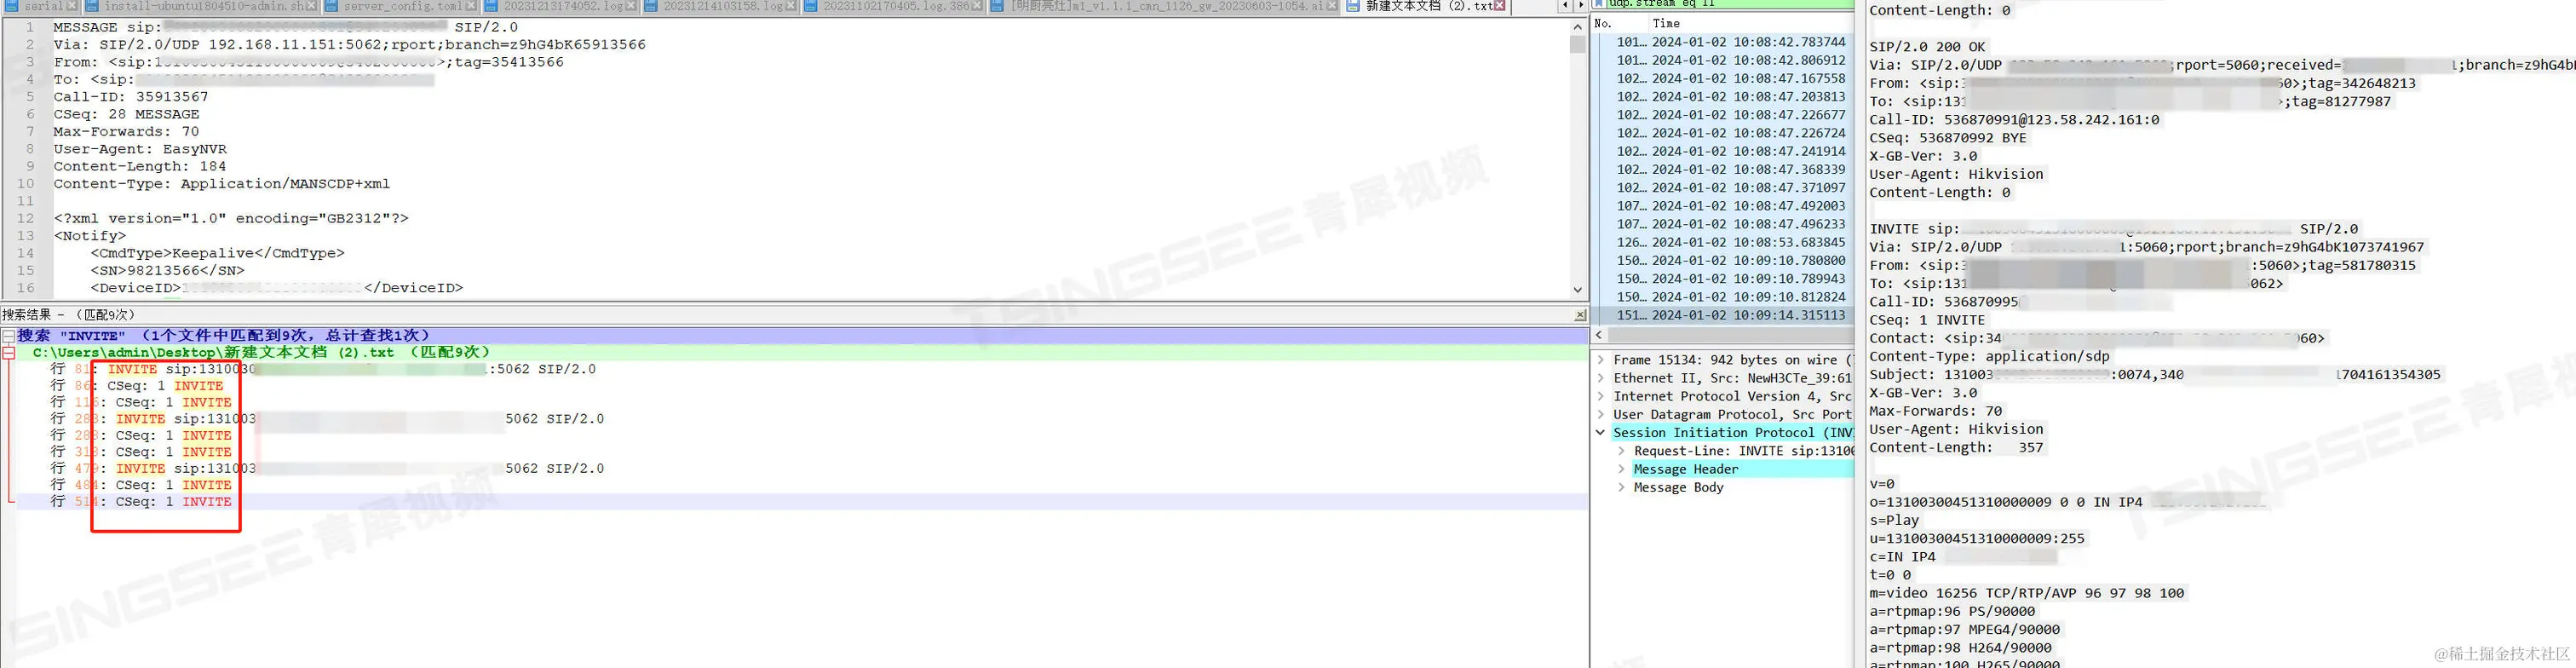
Task: Select packet at 10:09:14.315113
Action: pyautogui.click(x=1722, y=315)
